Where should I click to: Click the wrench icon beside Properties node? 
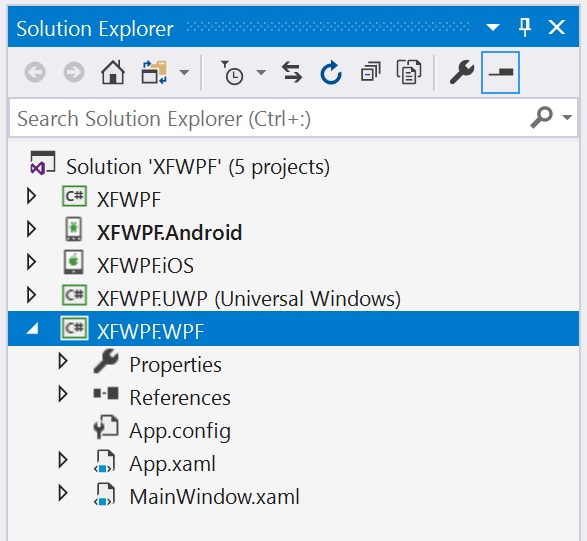(x=106, y=361)
